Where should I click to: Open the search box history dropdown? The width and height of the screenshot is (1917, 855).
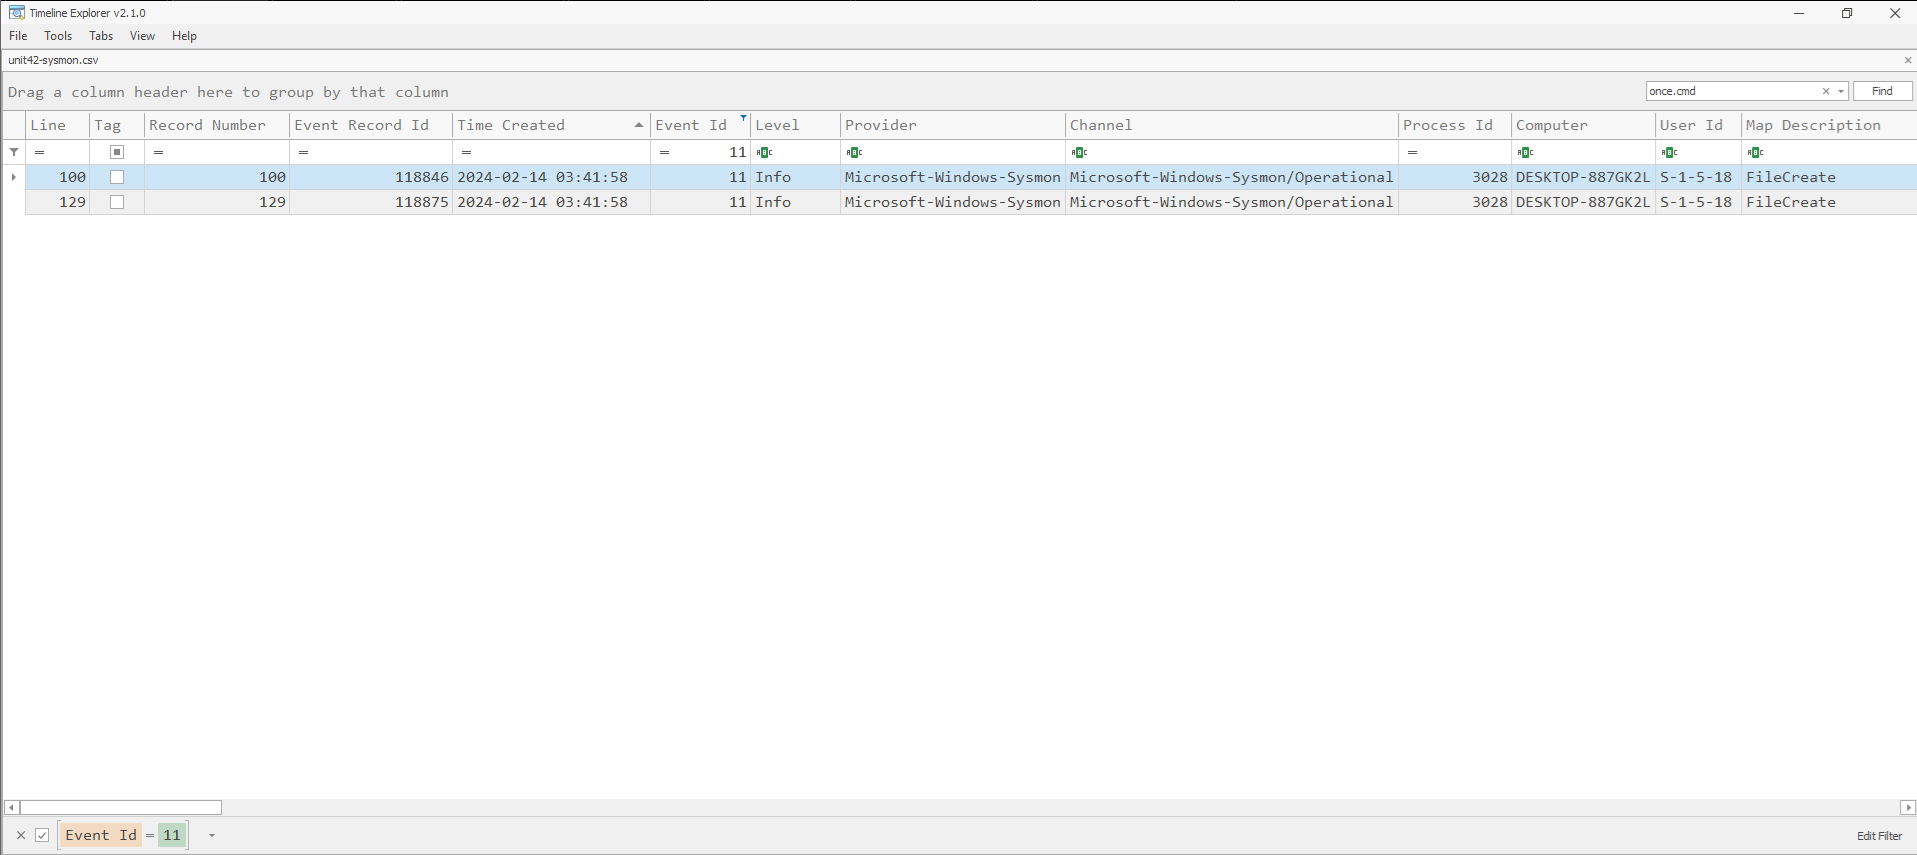click(x=1840, y=91)
